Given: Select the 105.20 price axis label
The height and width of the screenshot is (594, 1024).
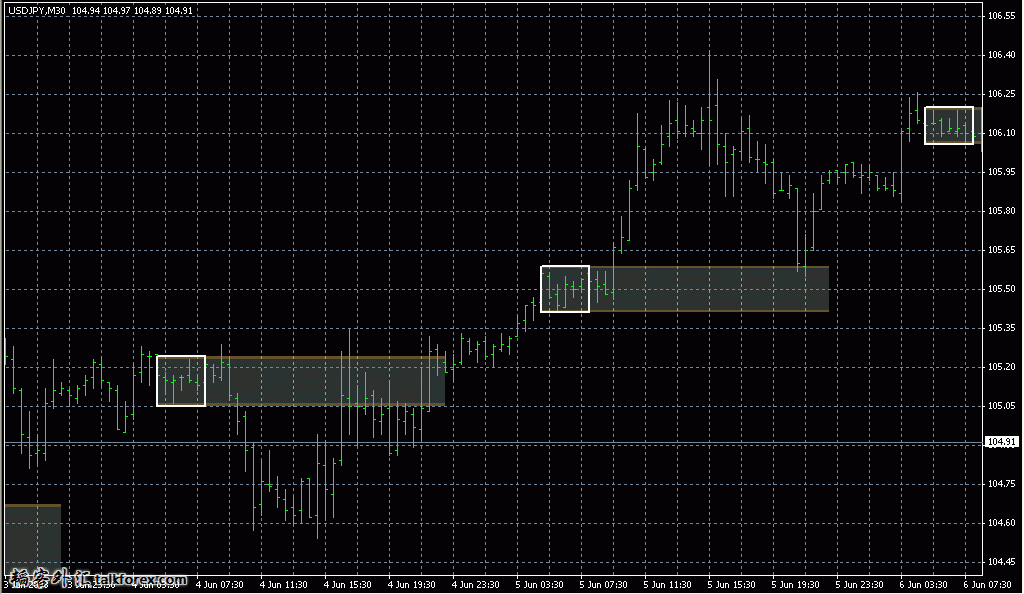Looking at the screenshot, I should (1001, 367).
